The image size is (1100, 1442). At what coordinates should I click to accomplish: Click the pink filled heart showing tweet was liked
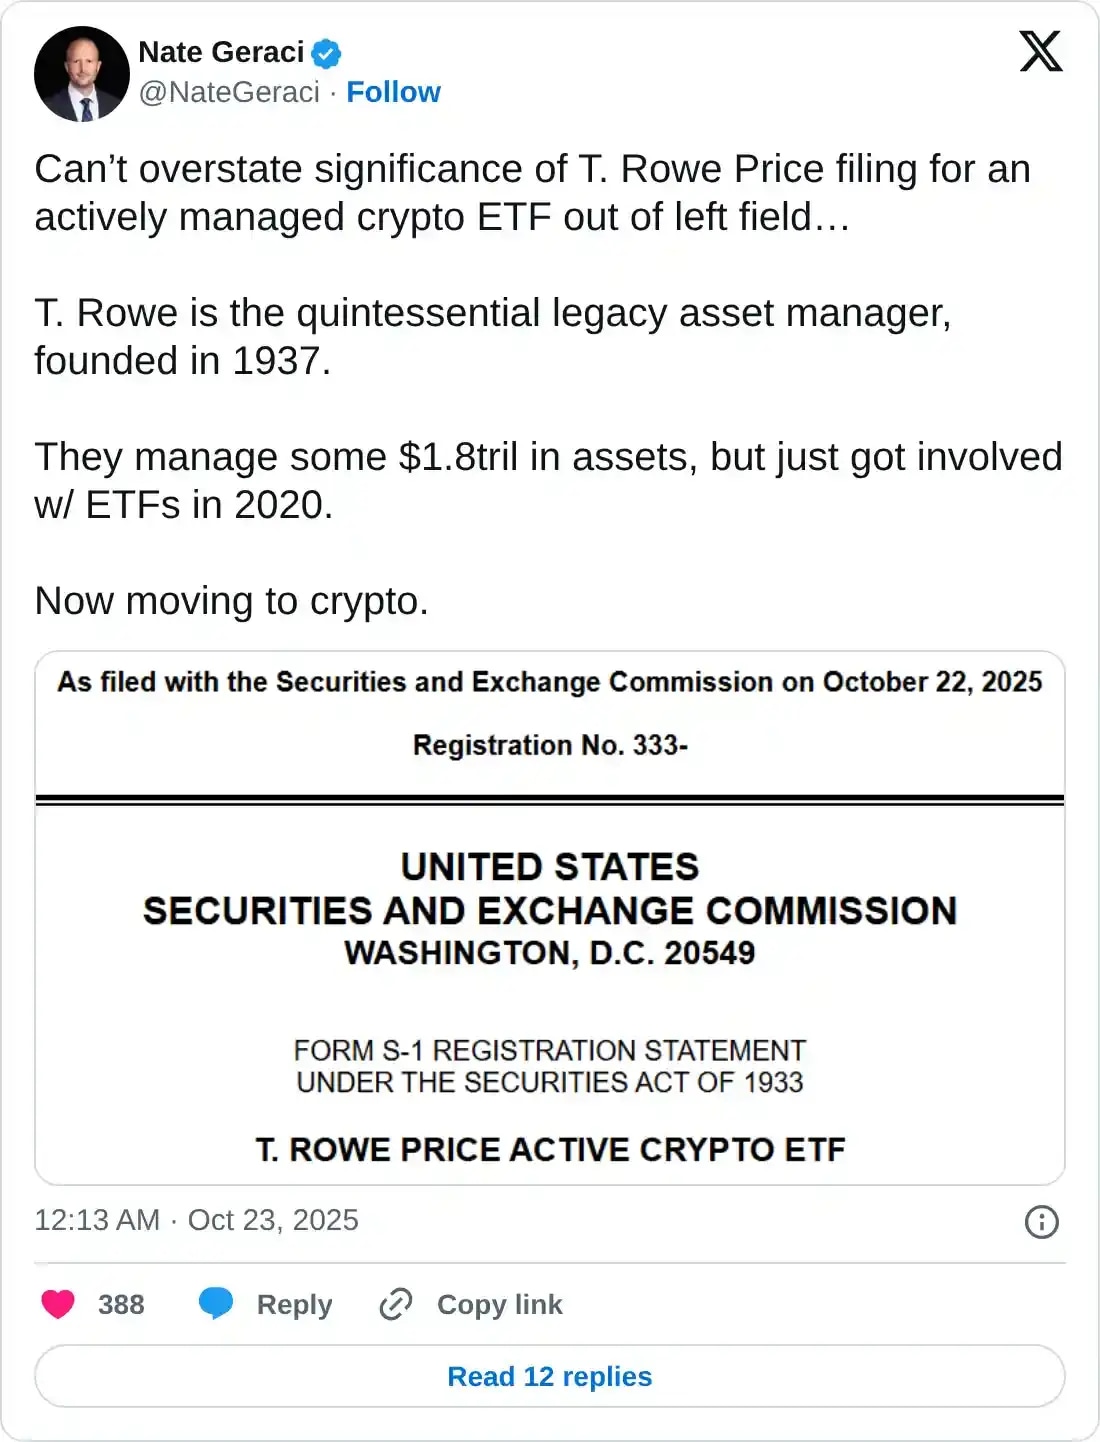pyautogui.click(x=57, y=1304)
